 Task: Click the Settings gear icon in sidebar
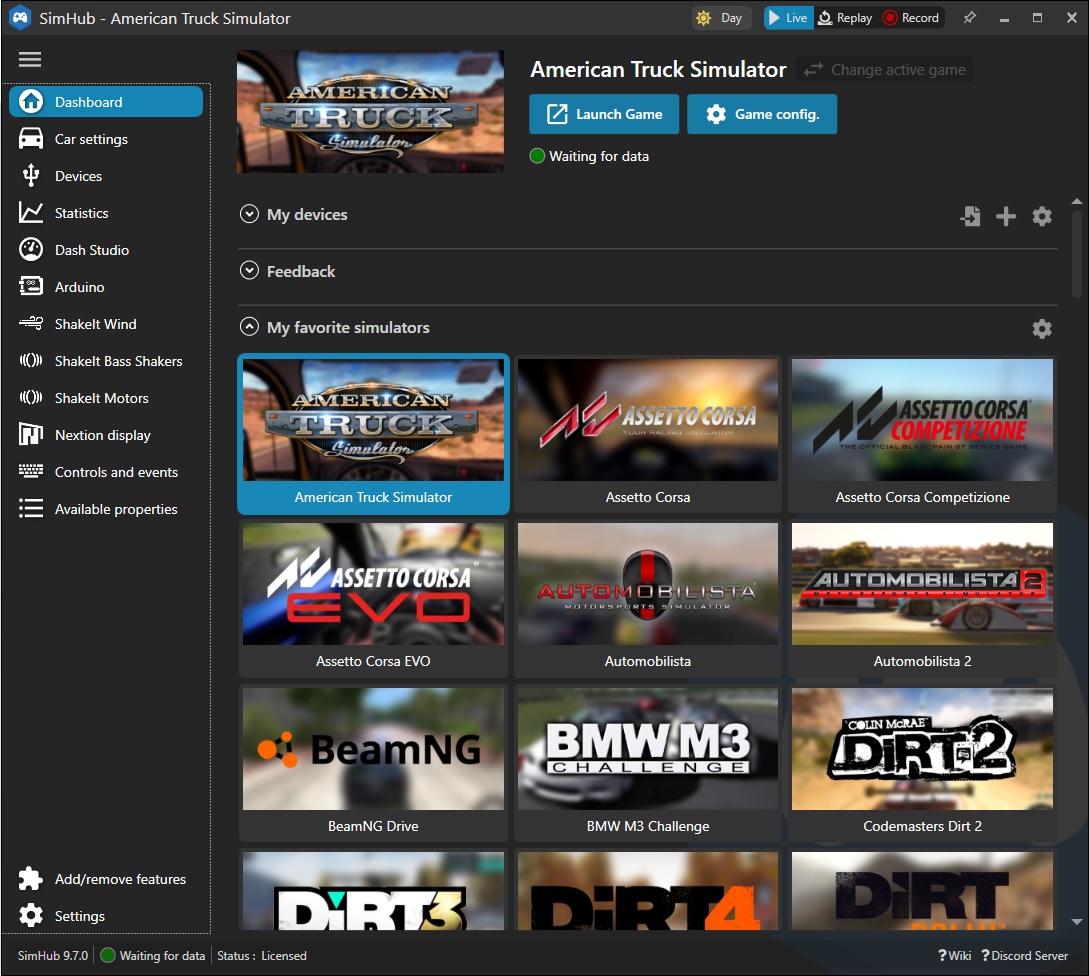click(31, 916)
